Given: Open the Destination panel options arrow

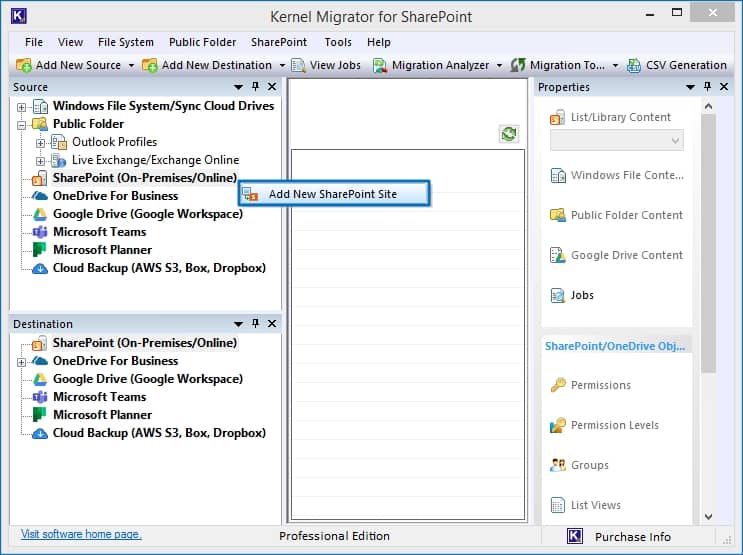Looking at the screenshot, I should (238, 324).
